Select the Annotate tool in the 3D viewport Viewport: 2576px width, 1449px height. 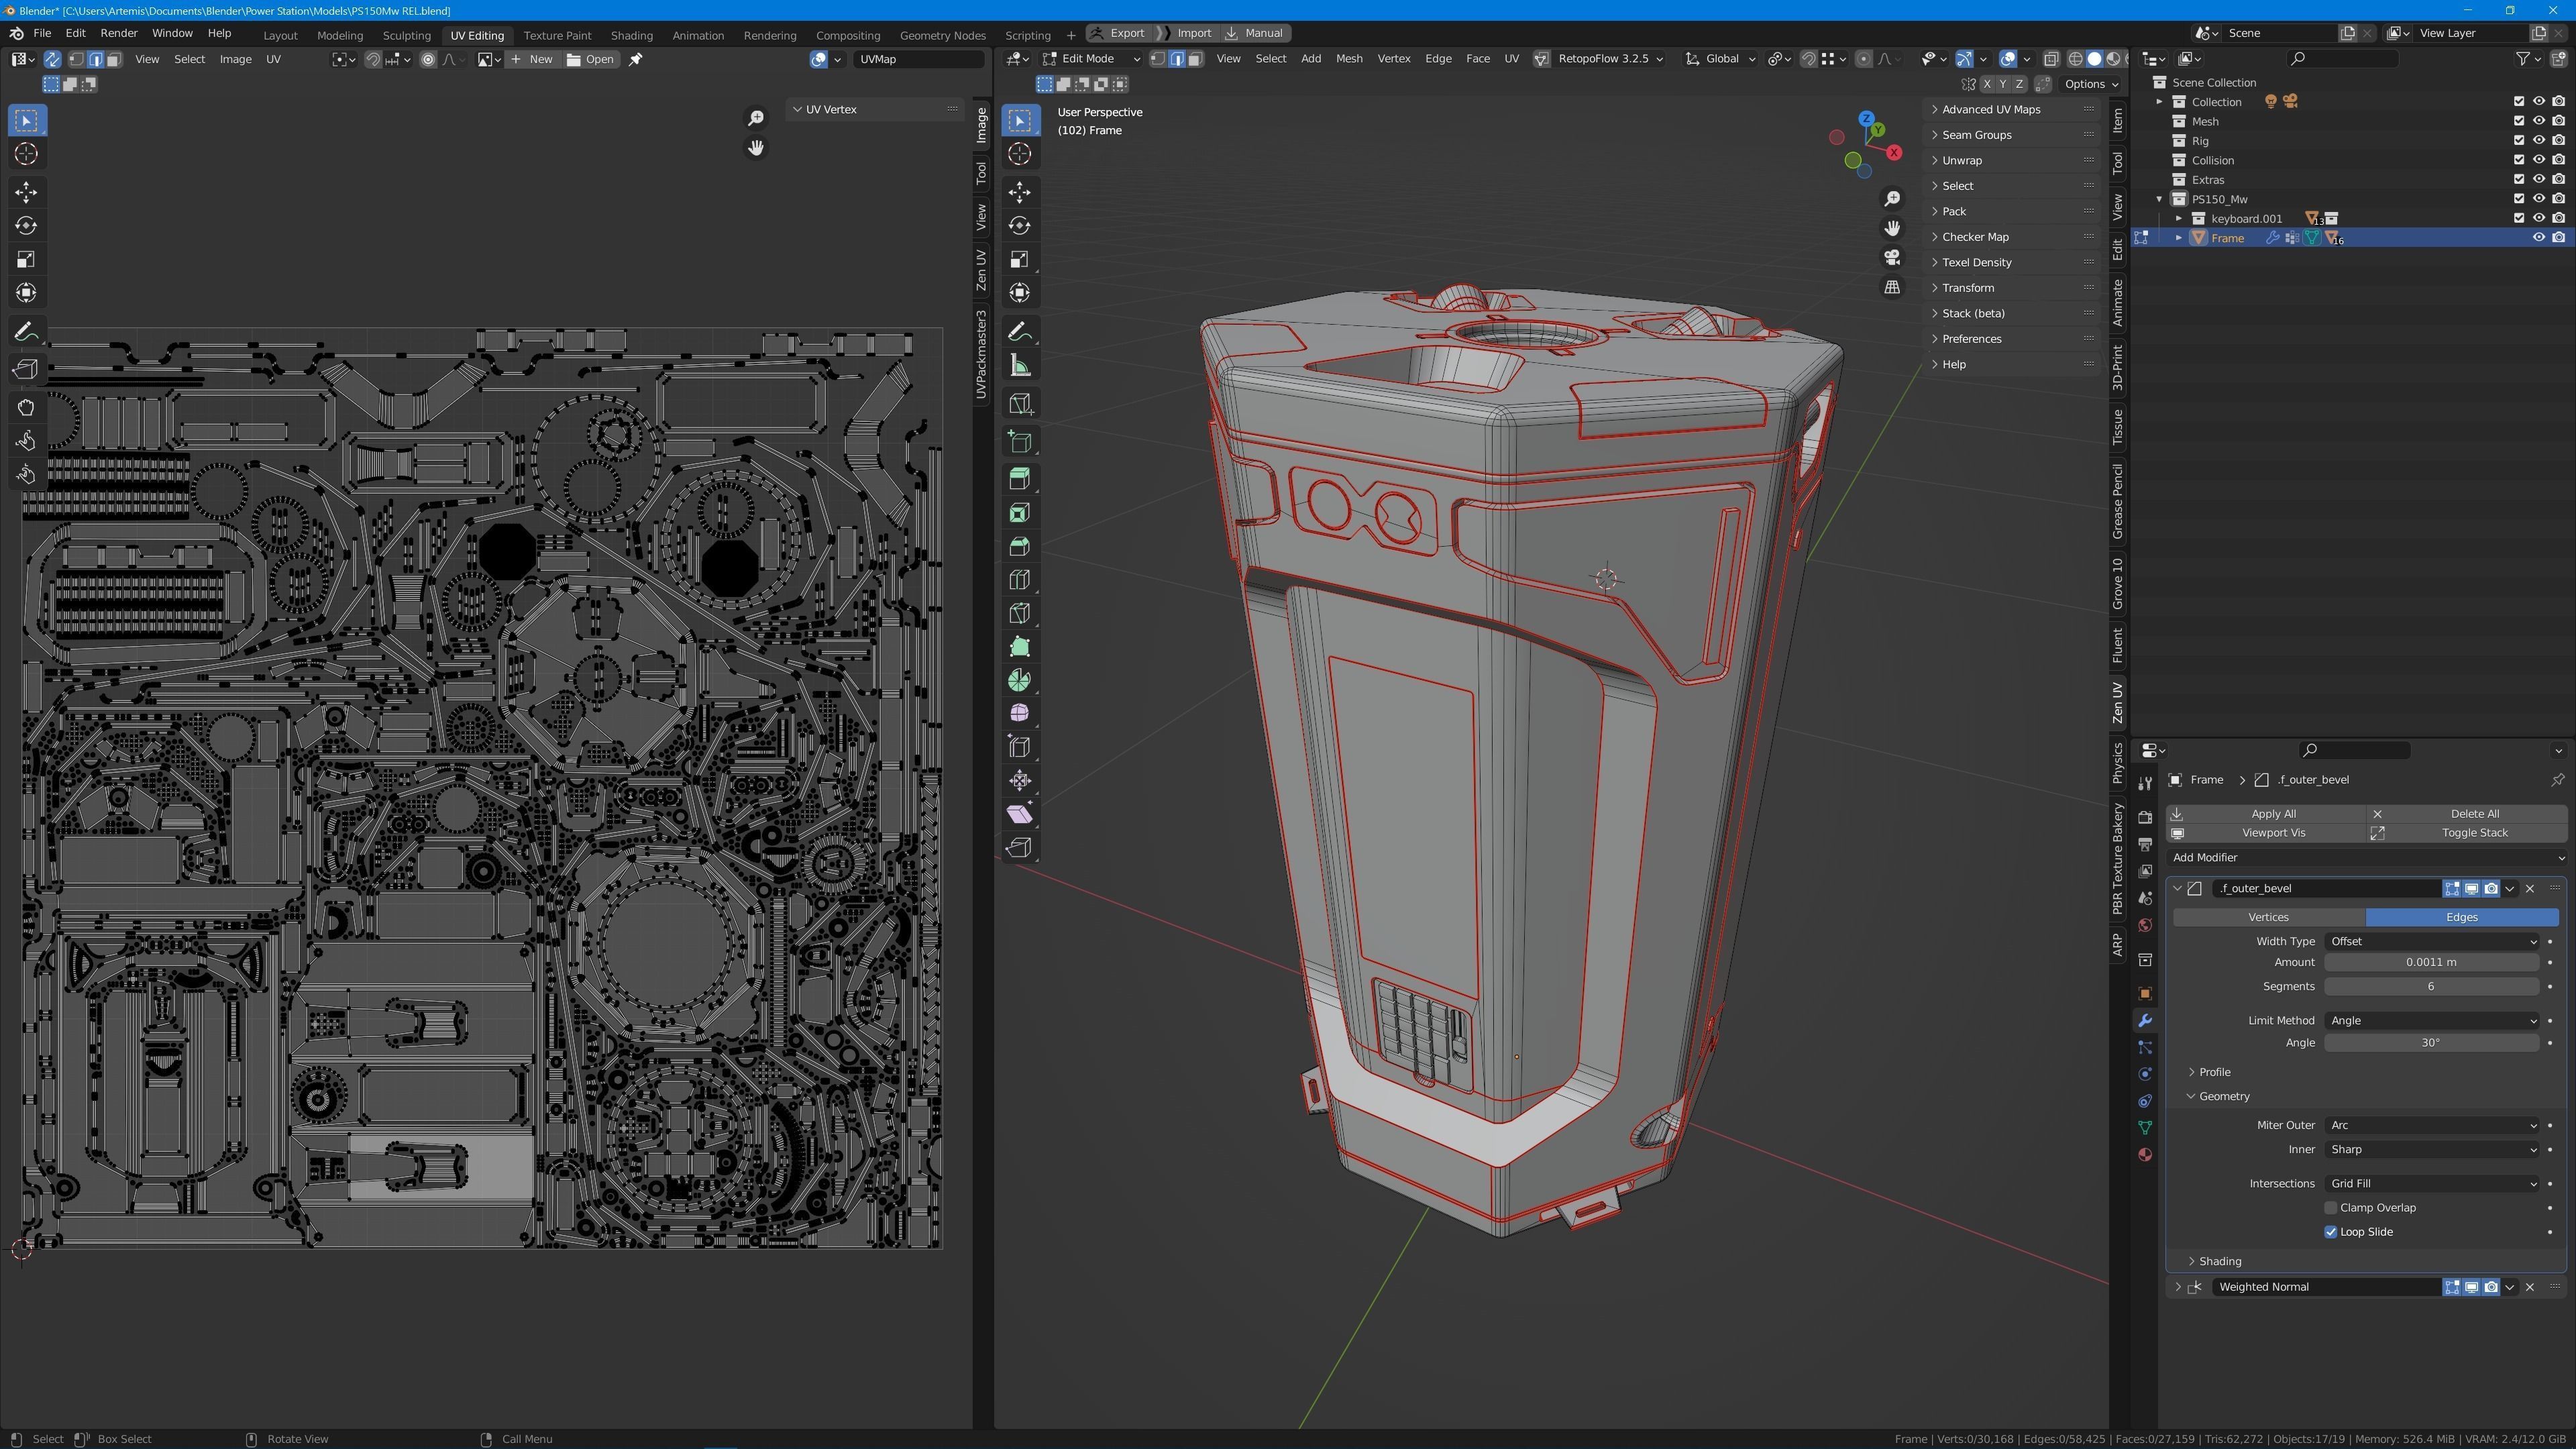point(1019,332)
